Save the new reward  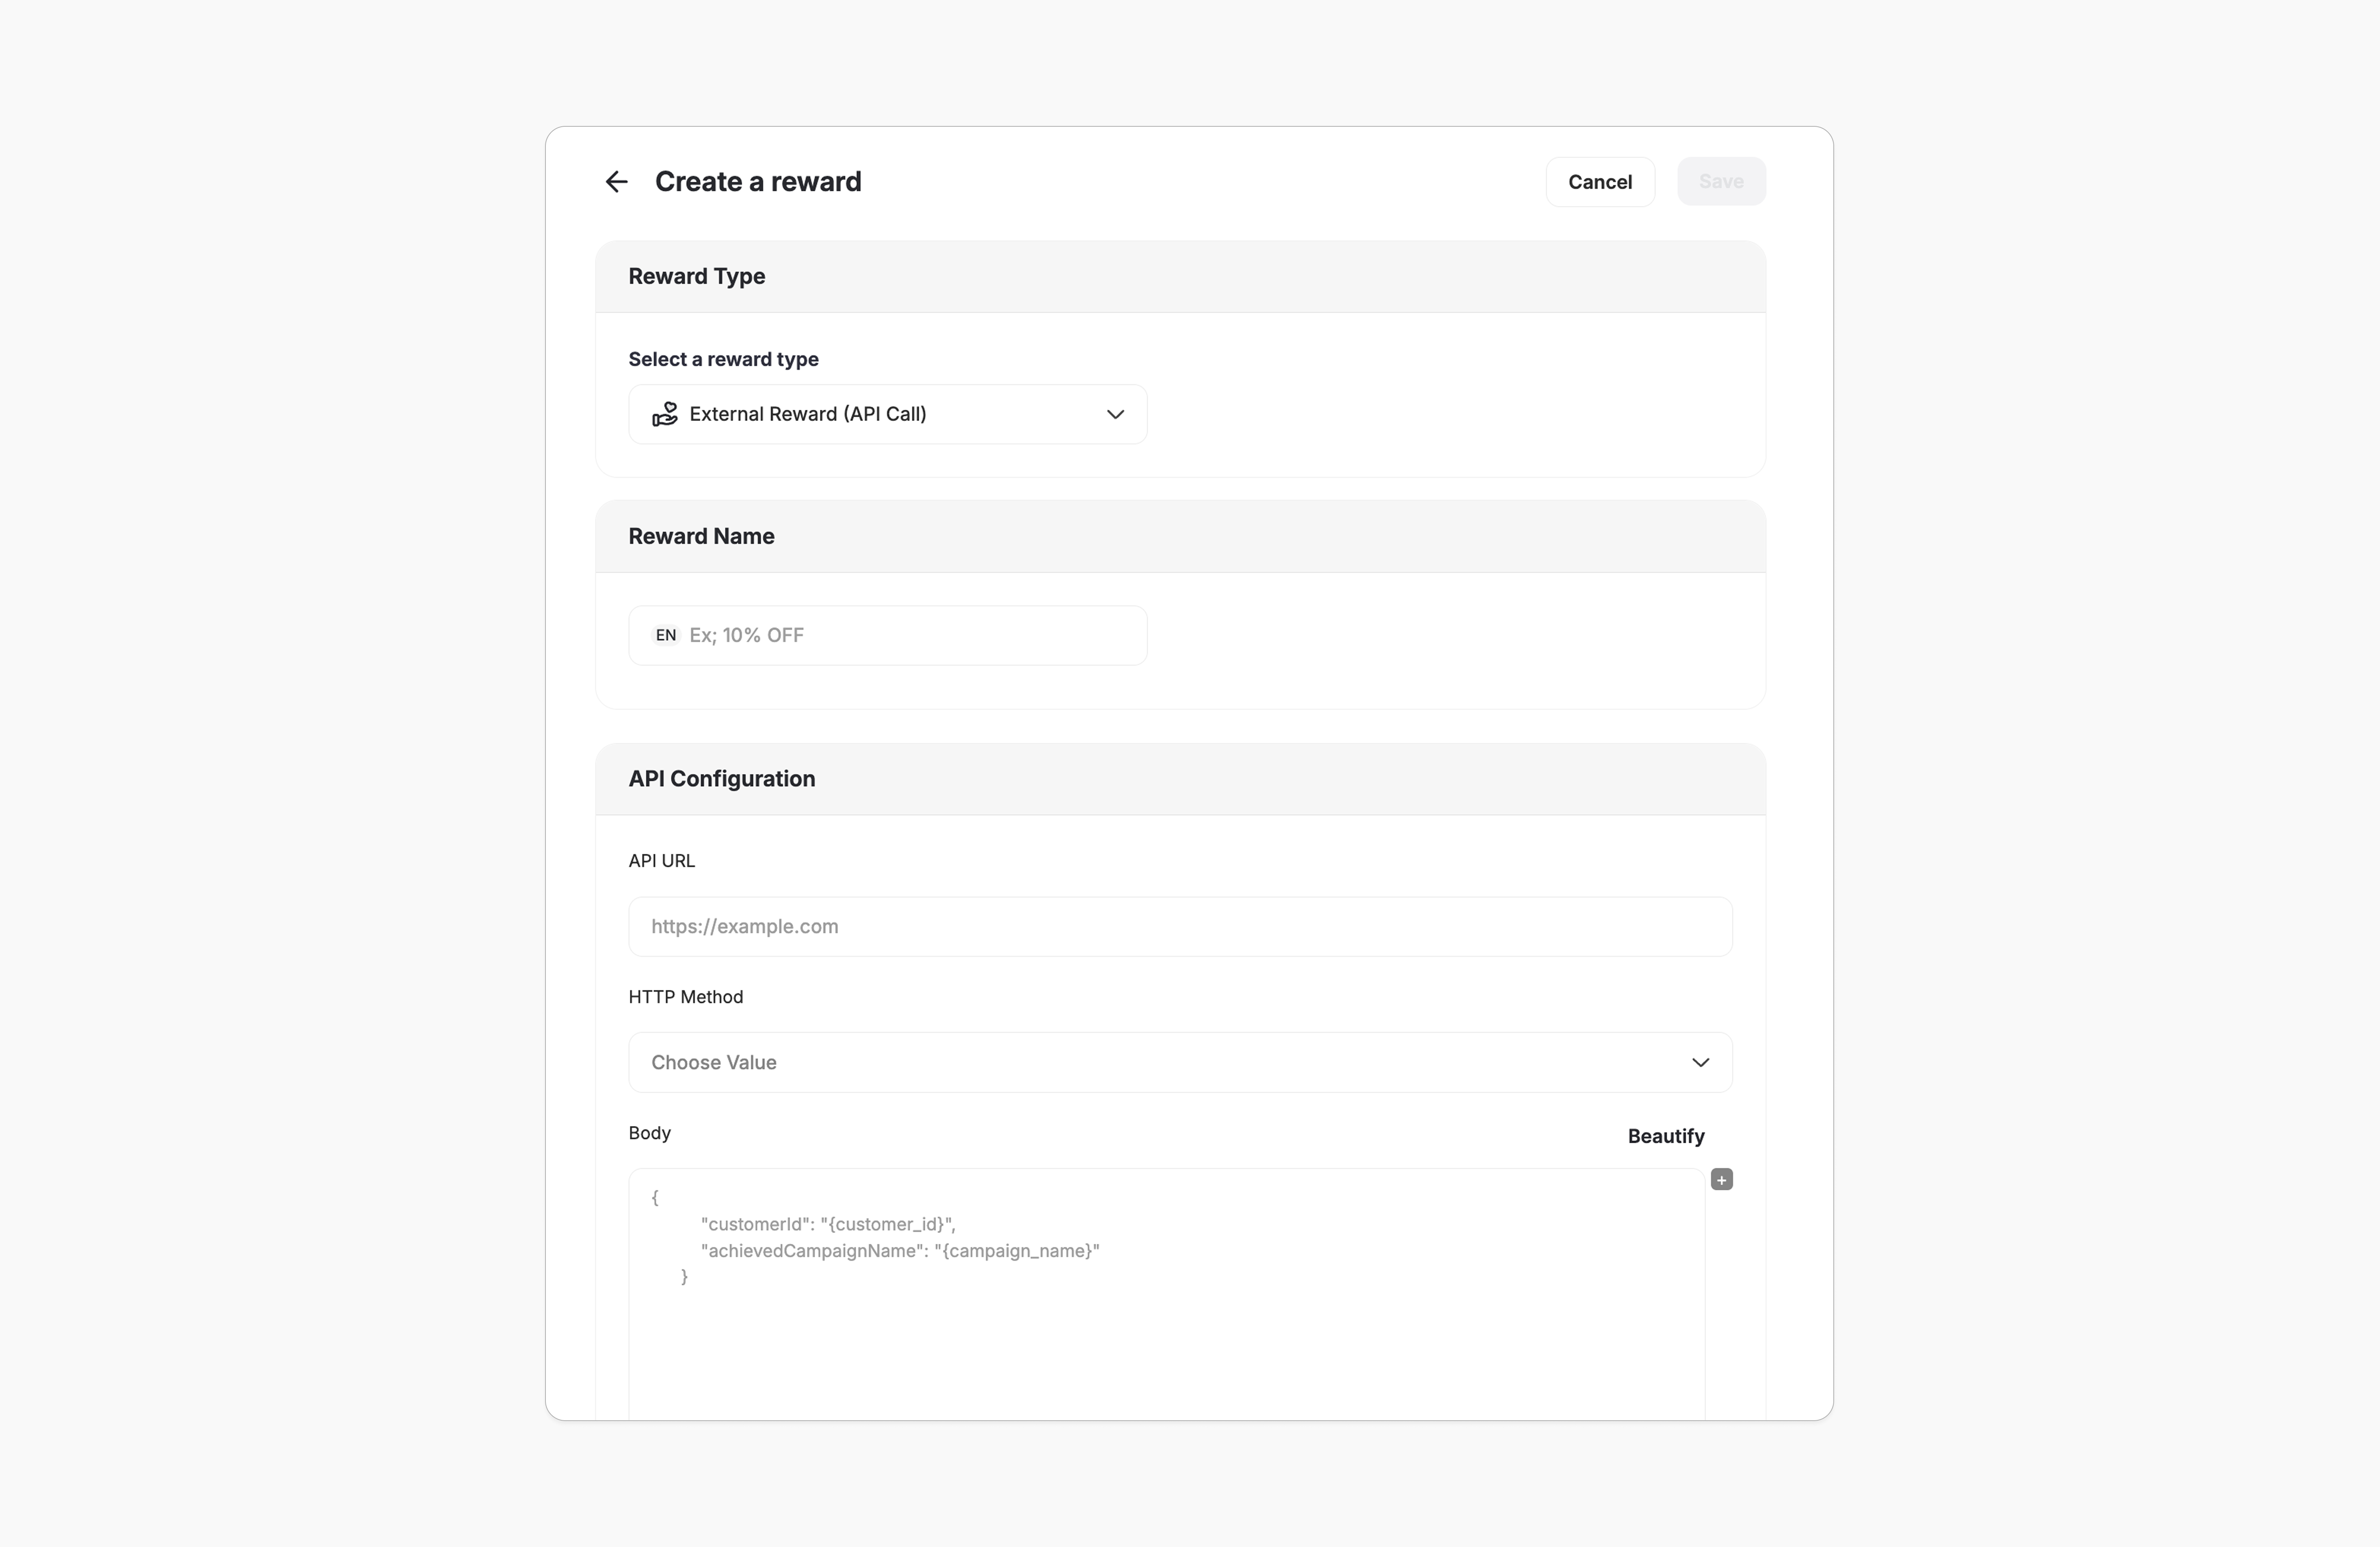coord(1721,181)
